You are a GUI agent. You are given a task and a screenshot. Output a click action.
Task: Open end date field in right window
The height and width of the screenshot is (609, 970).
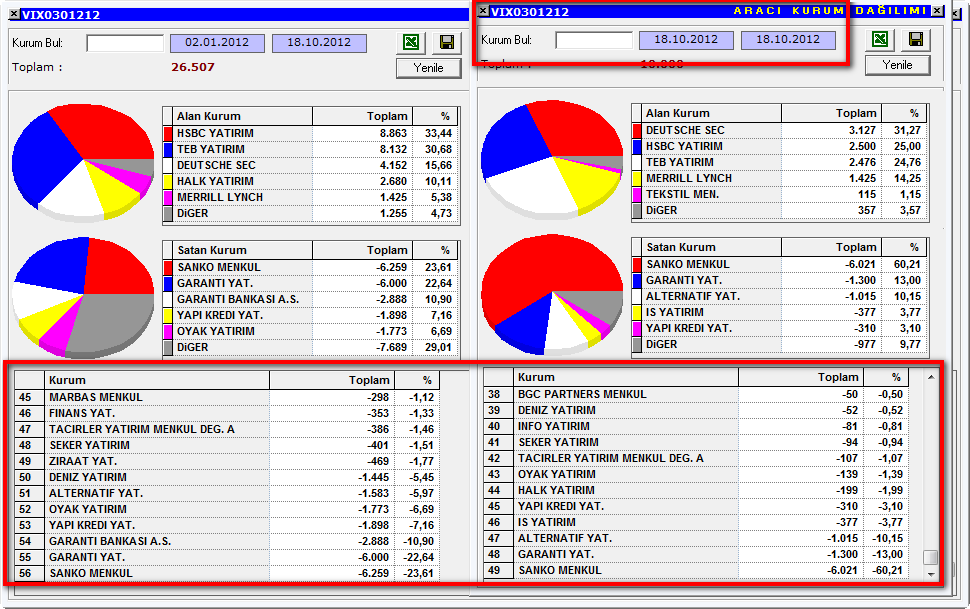click(x=788, y=40)
